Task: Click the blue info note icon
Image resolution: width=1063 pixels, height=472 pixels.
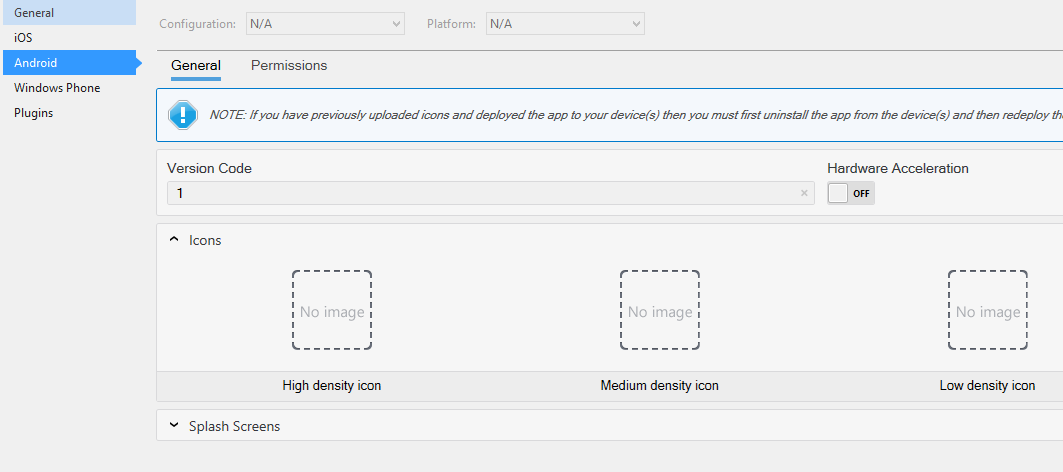Action: click(183, 115)
